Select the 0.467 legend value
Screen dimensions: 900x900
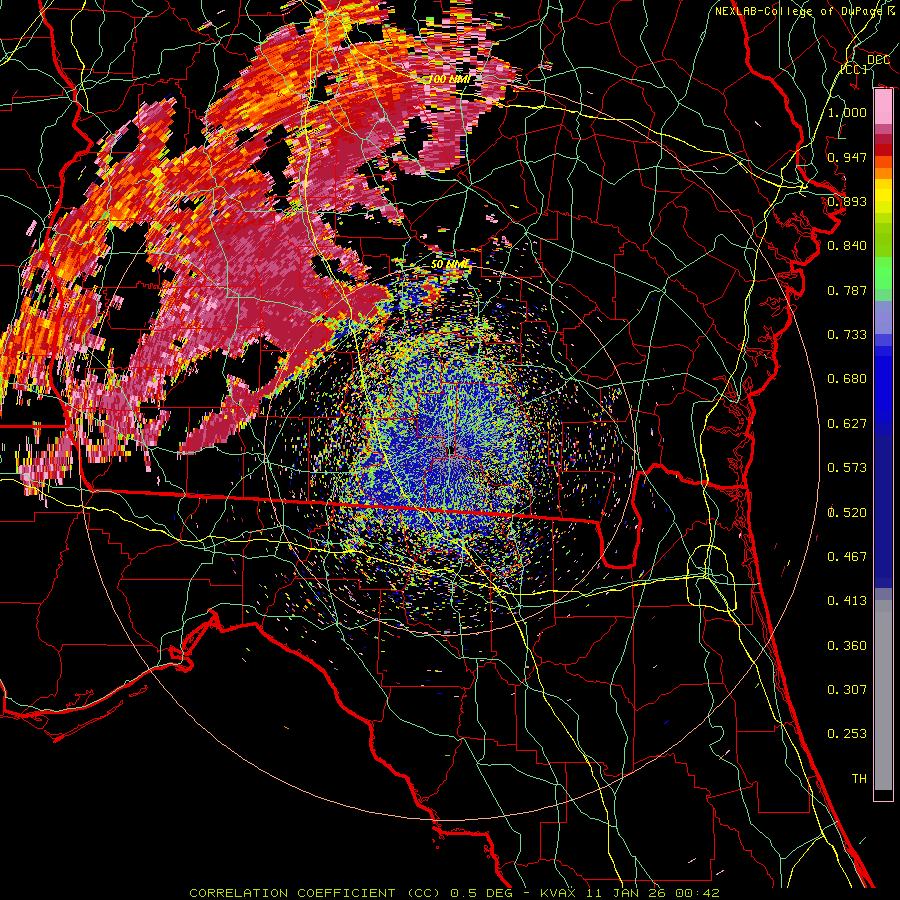coord(847,557)
